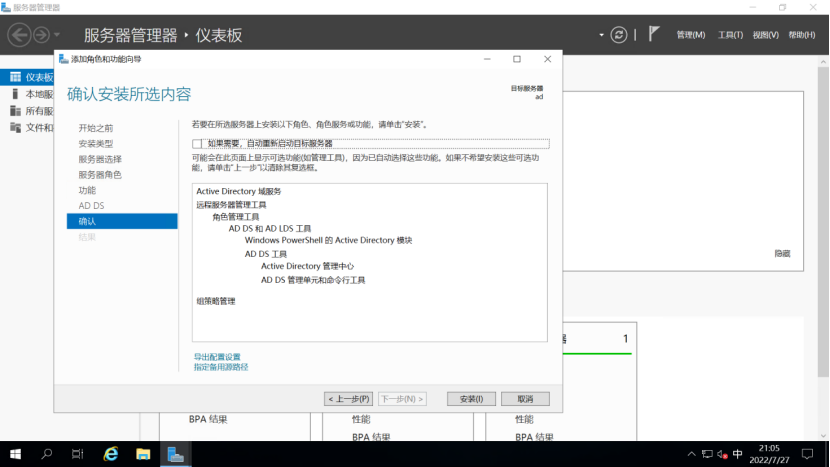Open the 工具(T) menu
Screen dimensions: 830x467
pos(730,35)
